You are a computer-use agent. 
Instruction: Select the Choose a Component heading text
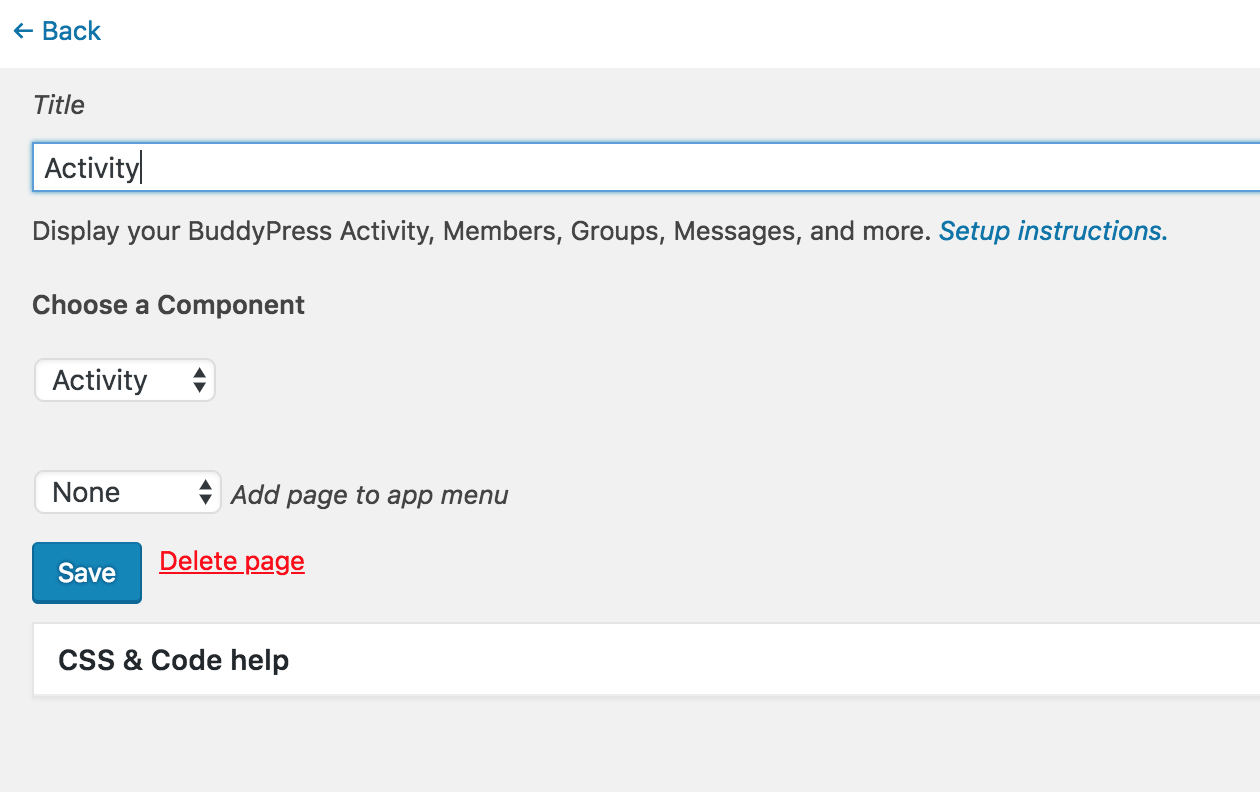(x=168, y=305)
